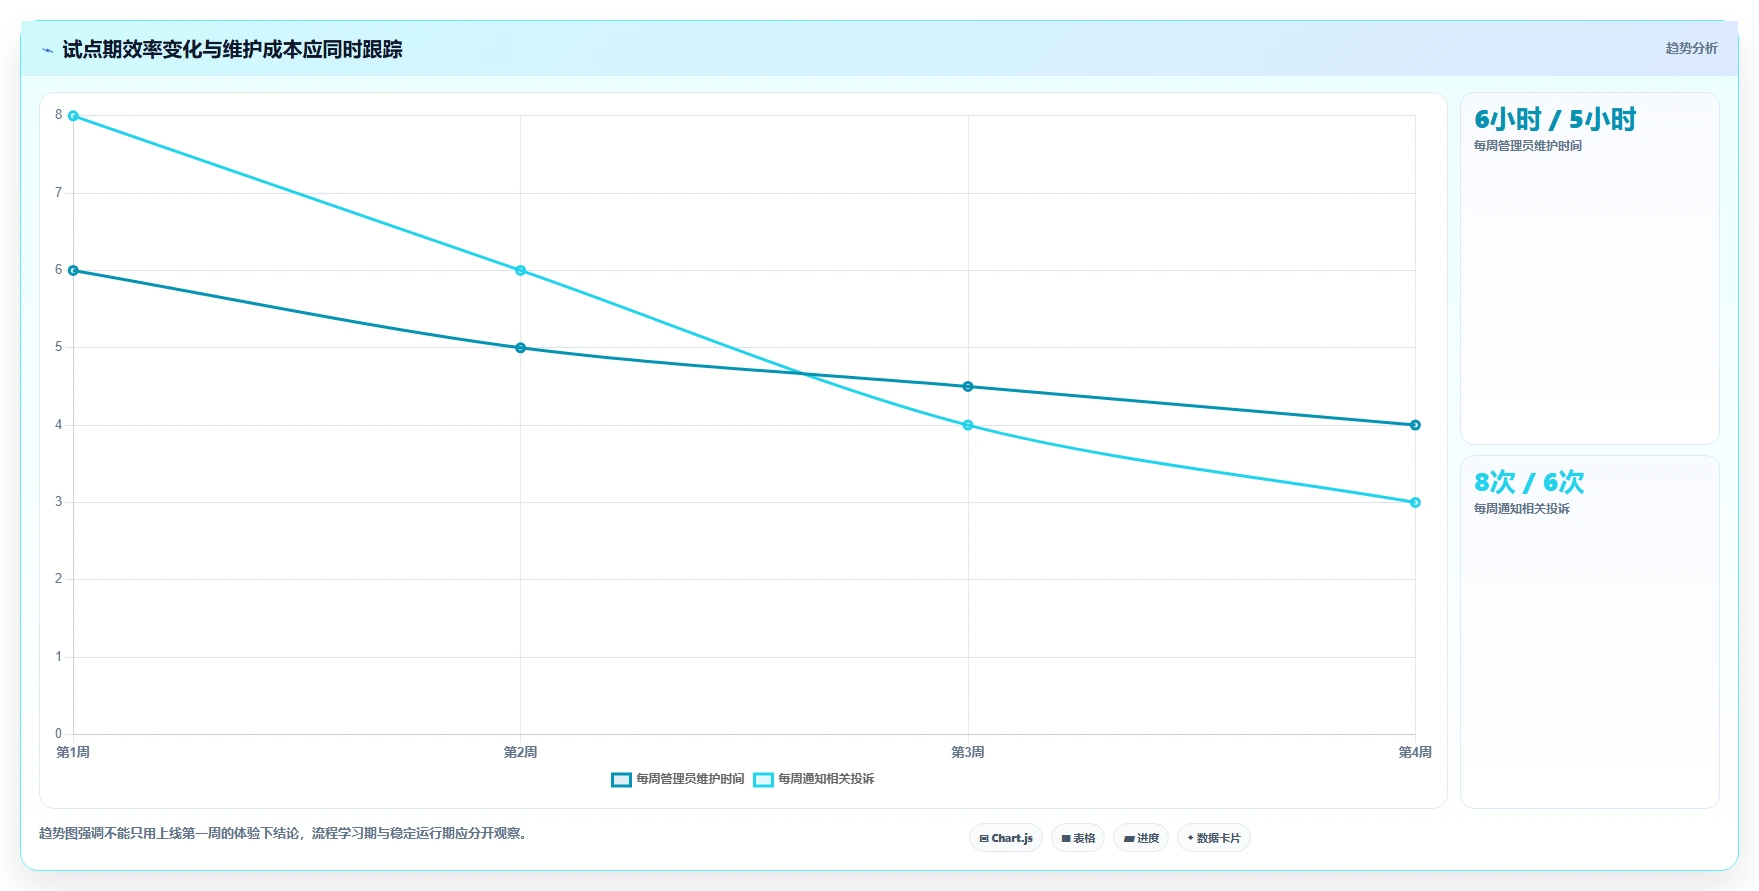
Task: Click the title 试点期效率变化与维护成本应同时跟踪
Action: [x=232, y=50]
